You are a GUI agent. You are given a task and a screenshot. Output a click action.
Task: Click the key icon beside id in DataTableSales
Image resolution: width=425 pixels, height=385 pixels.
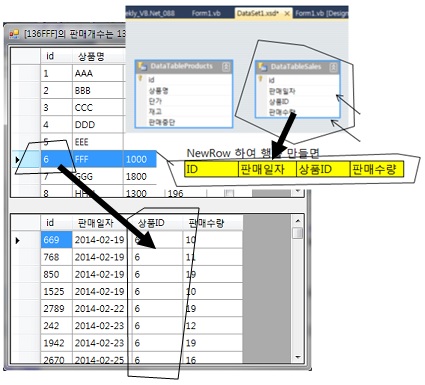coord(261,79)
